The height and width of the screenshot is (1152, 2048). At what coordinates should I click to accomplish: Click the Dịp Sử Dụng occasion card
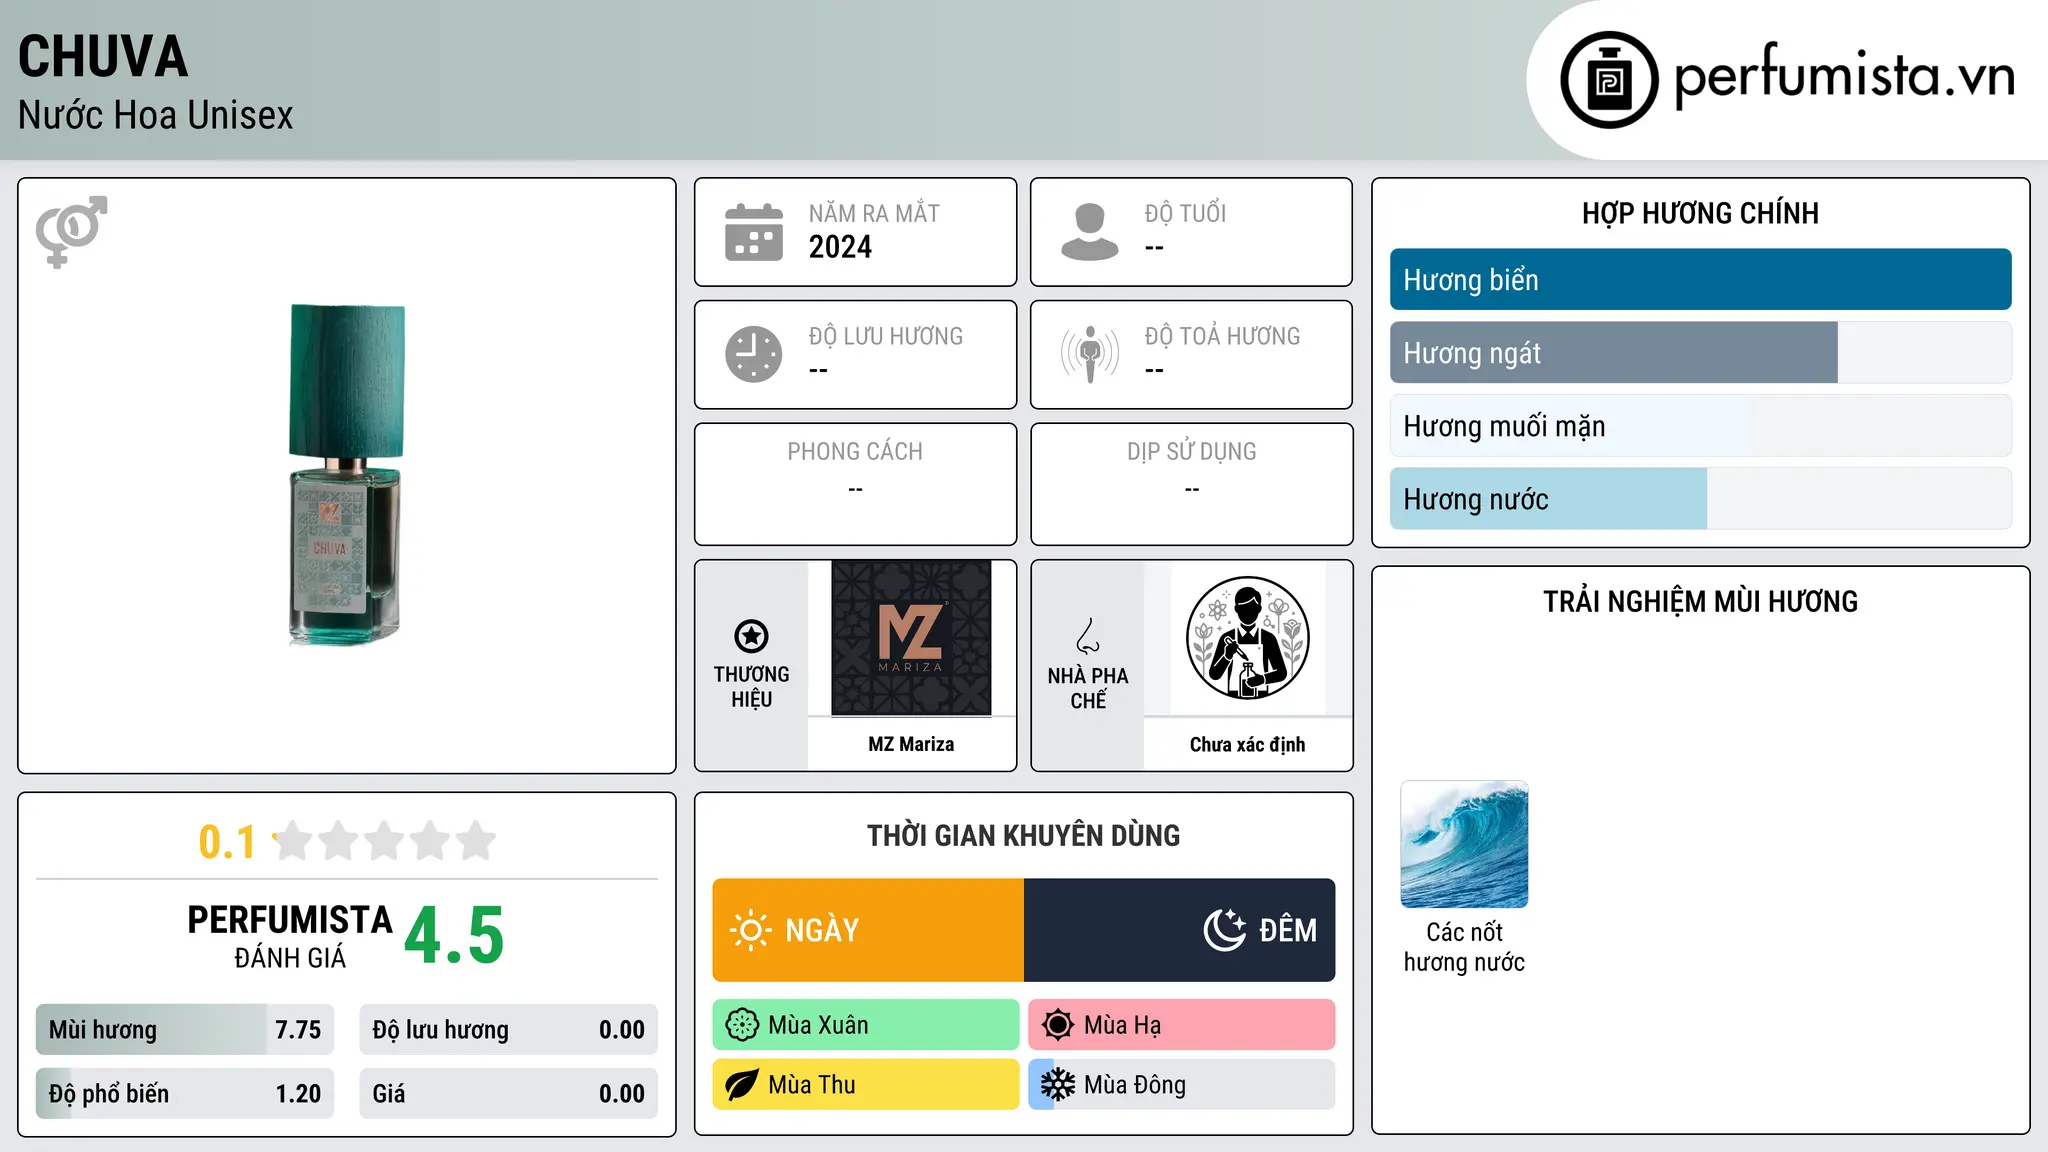[1191, 484]
